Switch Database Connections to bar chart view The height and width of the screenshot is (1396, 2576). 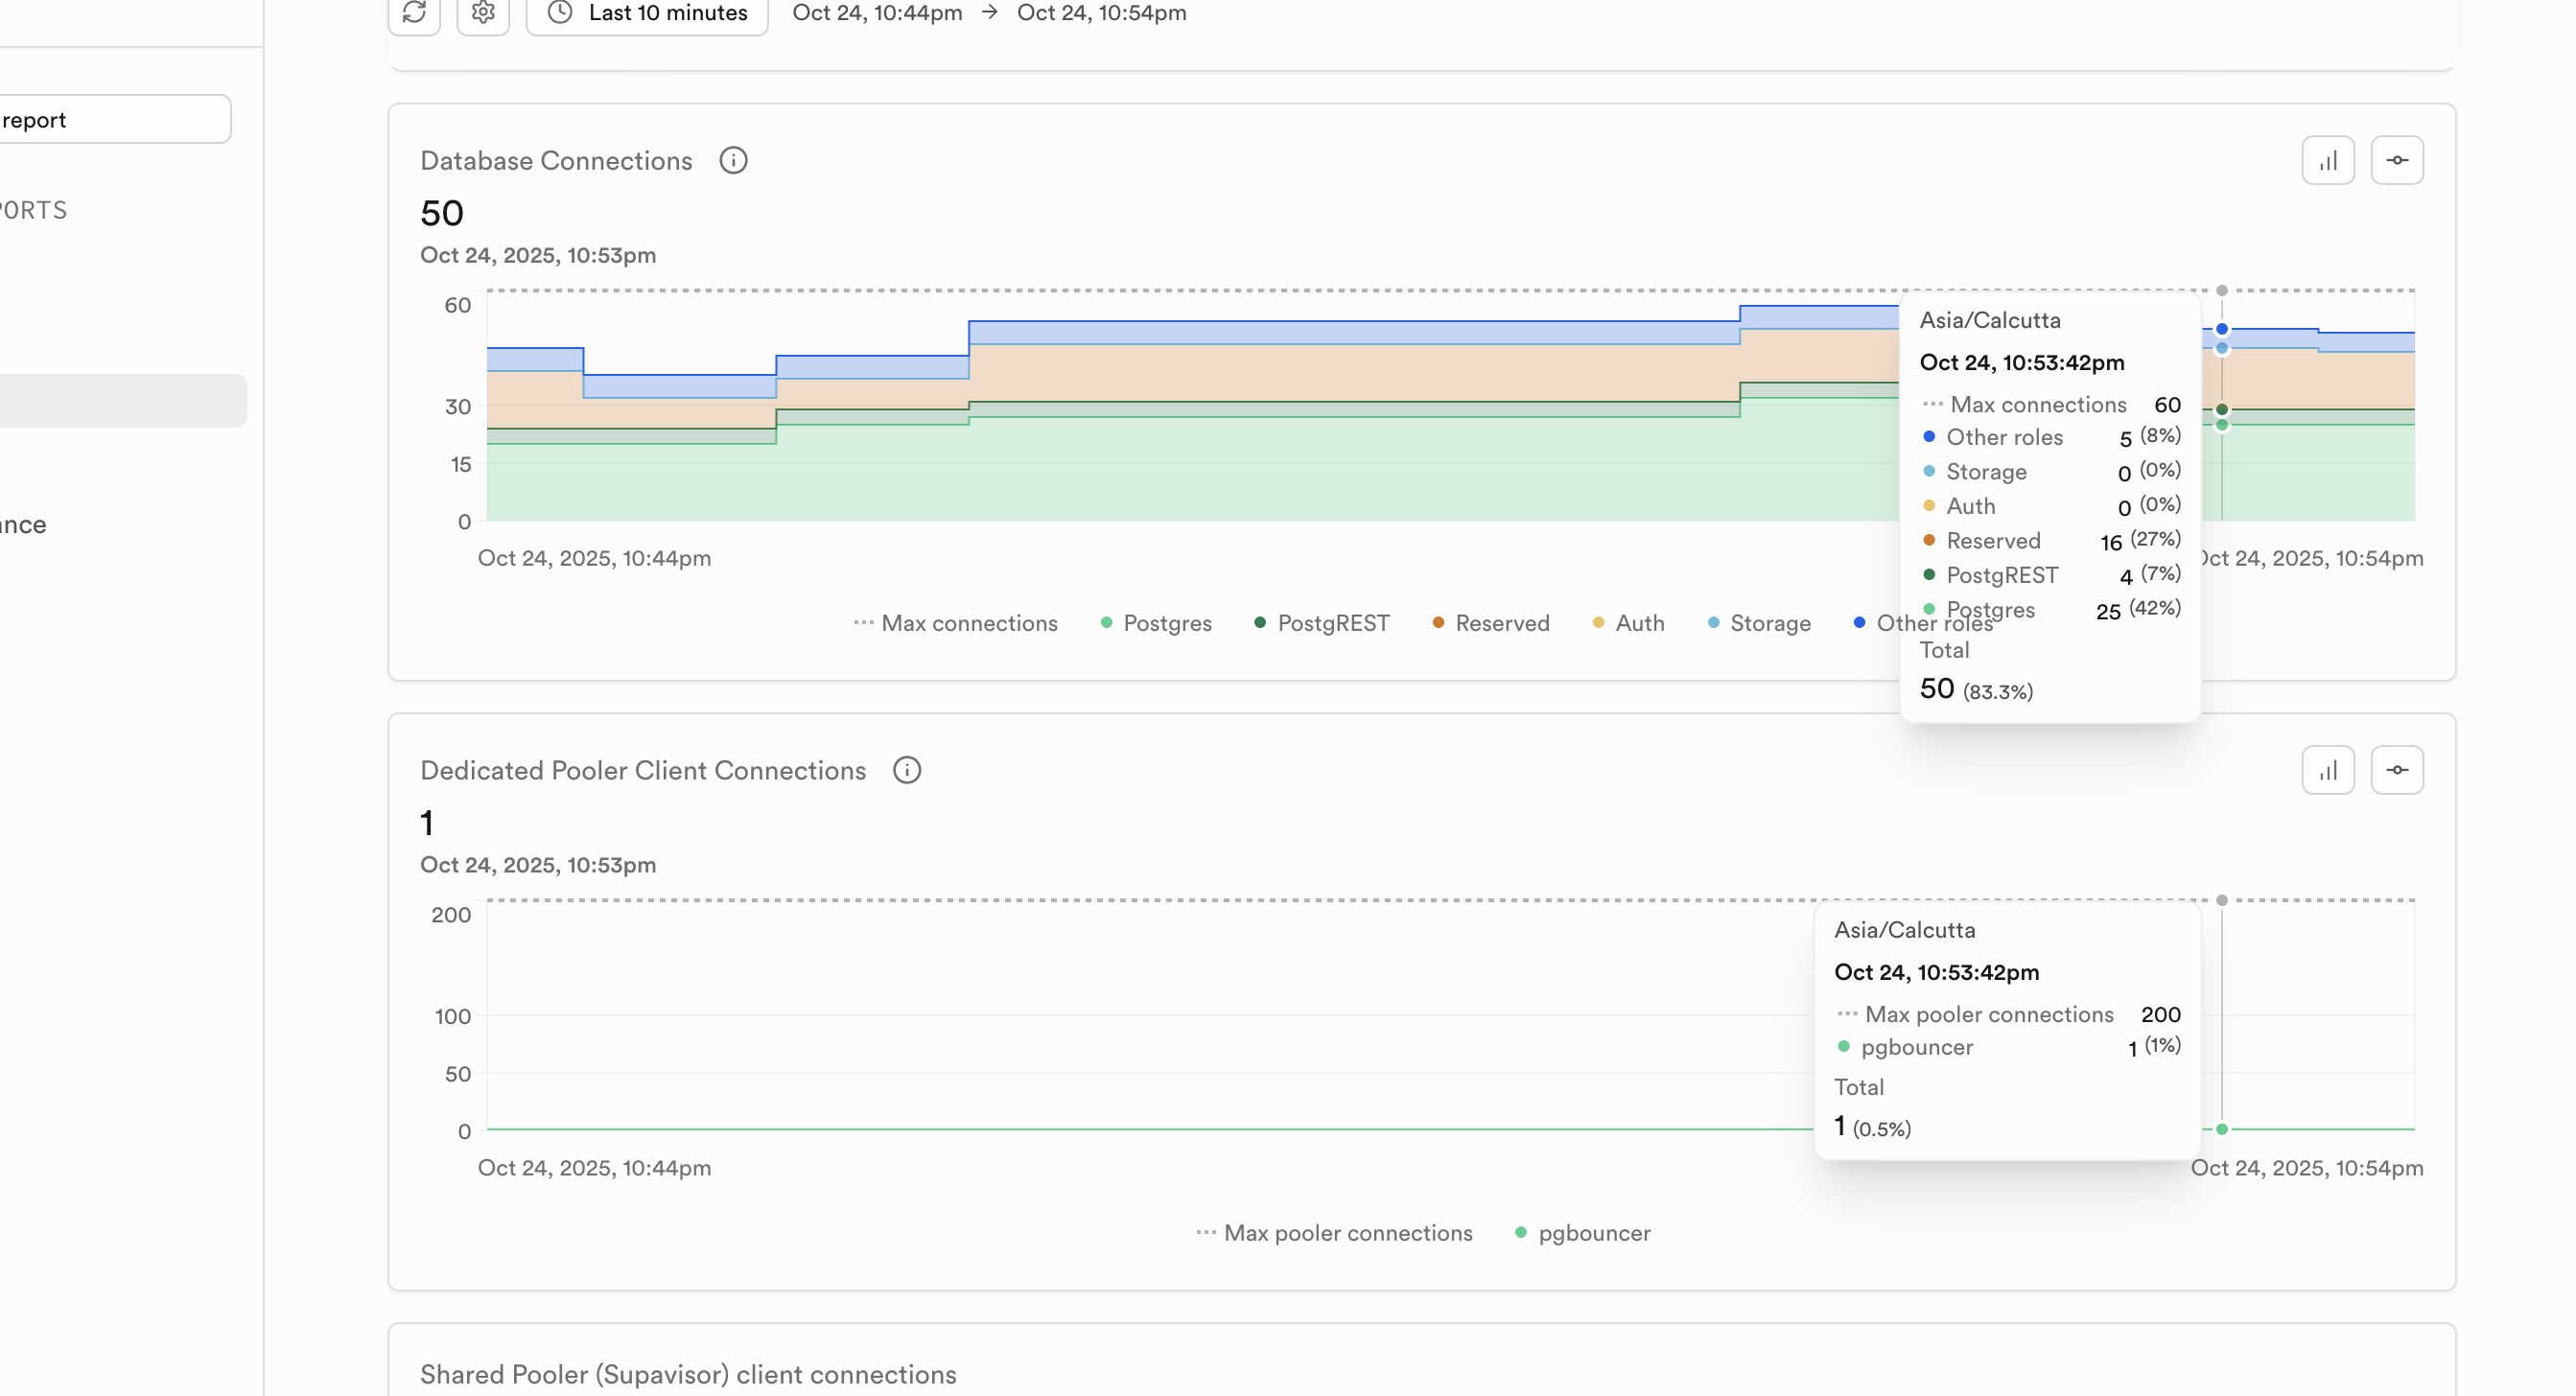(2327, 160)
